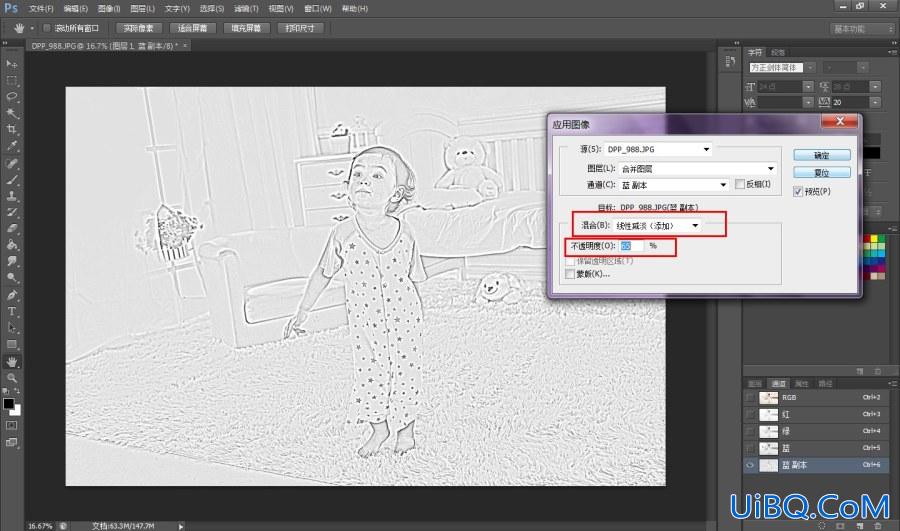Viewport: 900px width, 531px height.
Task: Show the 蓝 channel visibility
Action: (750, 448)
